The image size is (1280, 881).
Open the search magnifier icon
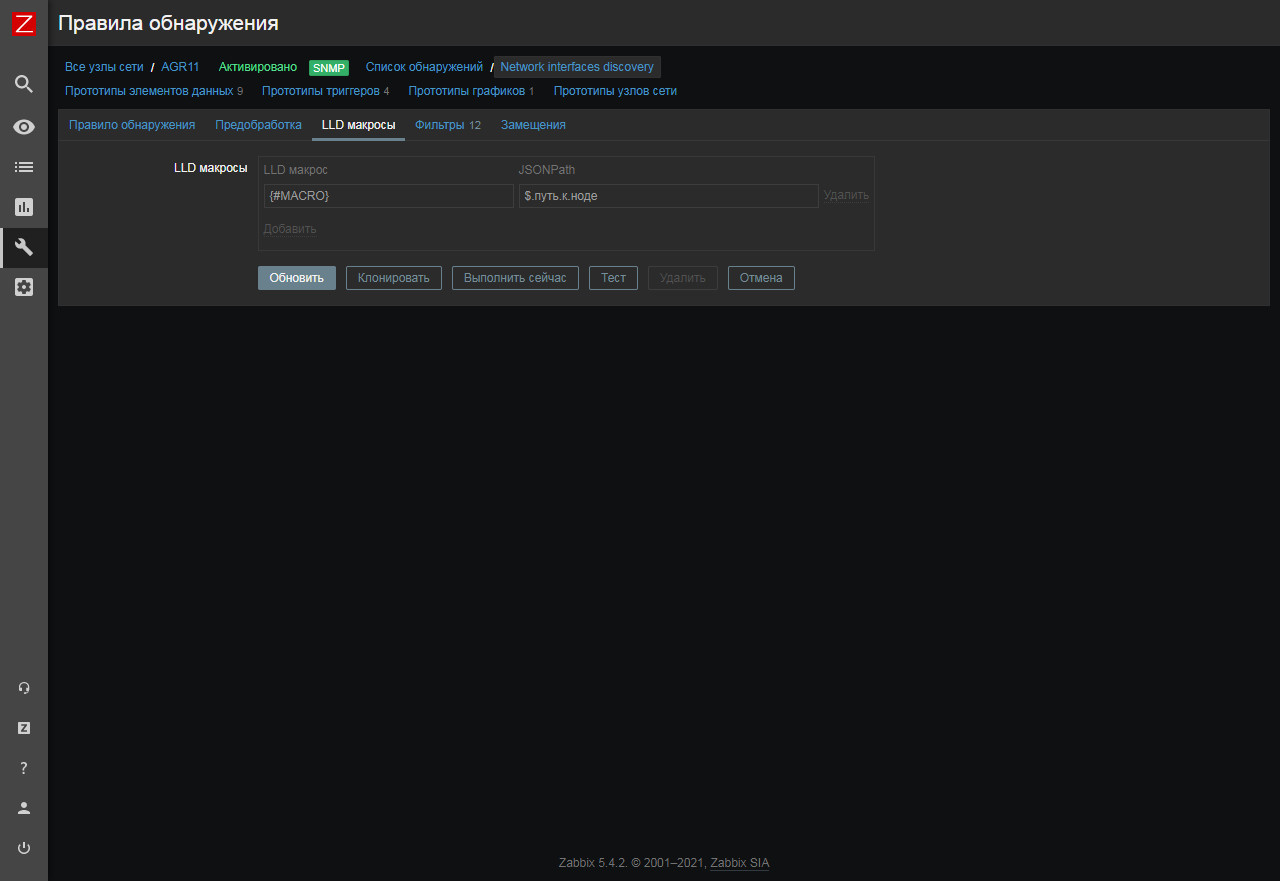point(24,84)
